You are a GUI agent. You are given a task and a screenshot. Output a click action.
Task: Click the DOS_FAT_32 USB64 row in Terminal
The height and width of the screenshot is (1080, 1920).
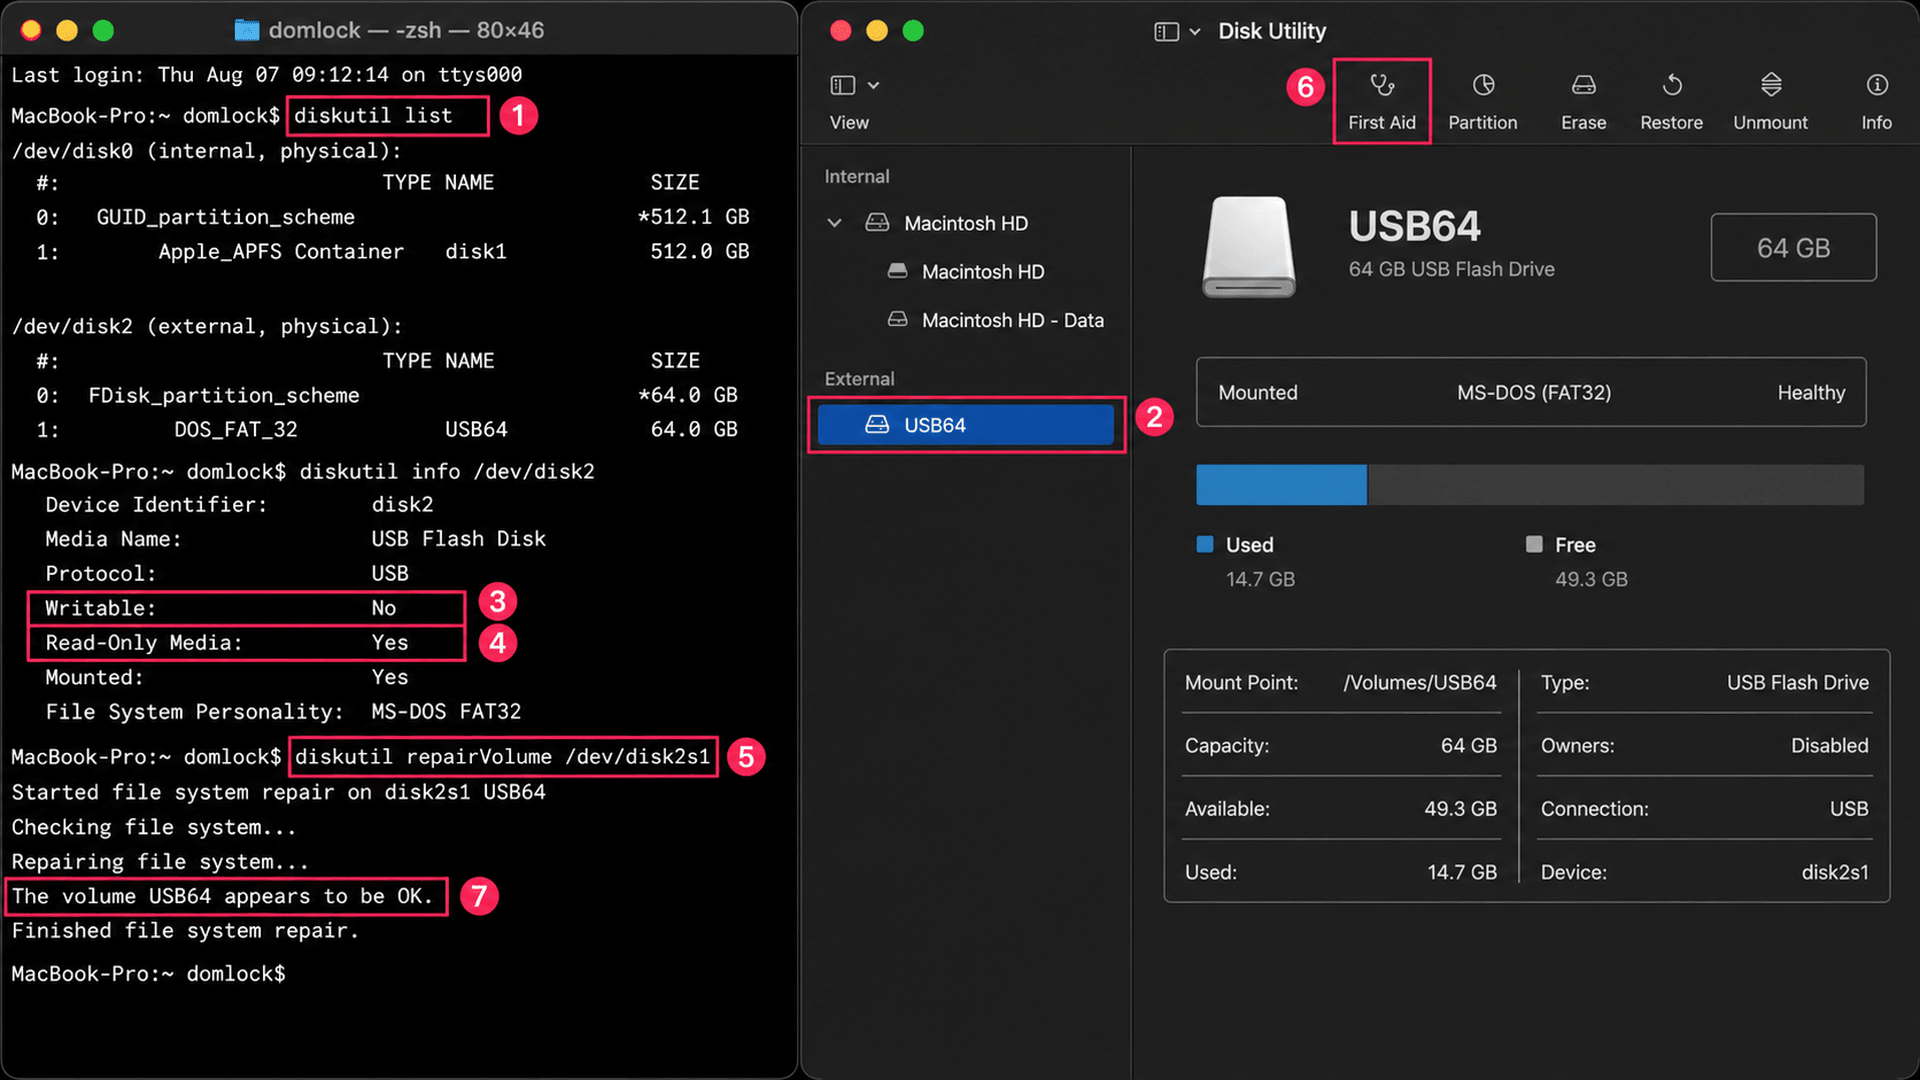pyautogui.click(x=387, y=429)
